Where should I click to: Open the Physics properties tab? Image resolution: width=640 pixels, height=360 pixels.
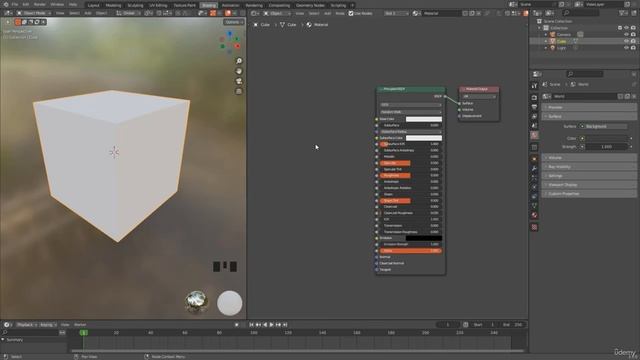point(534,187)
